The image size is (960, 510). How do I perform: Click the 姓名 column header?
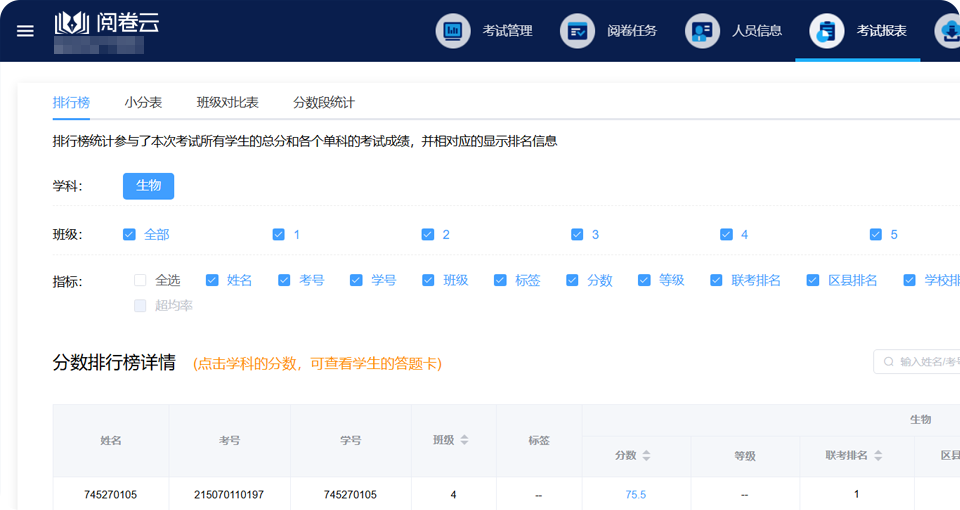coord(111,440)
